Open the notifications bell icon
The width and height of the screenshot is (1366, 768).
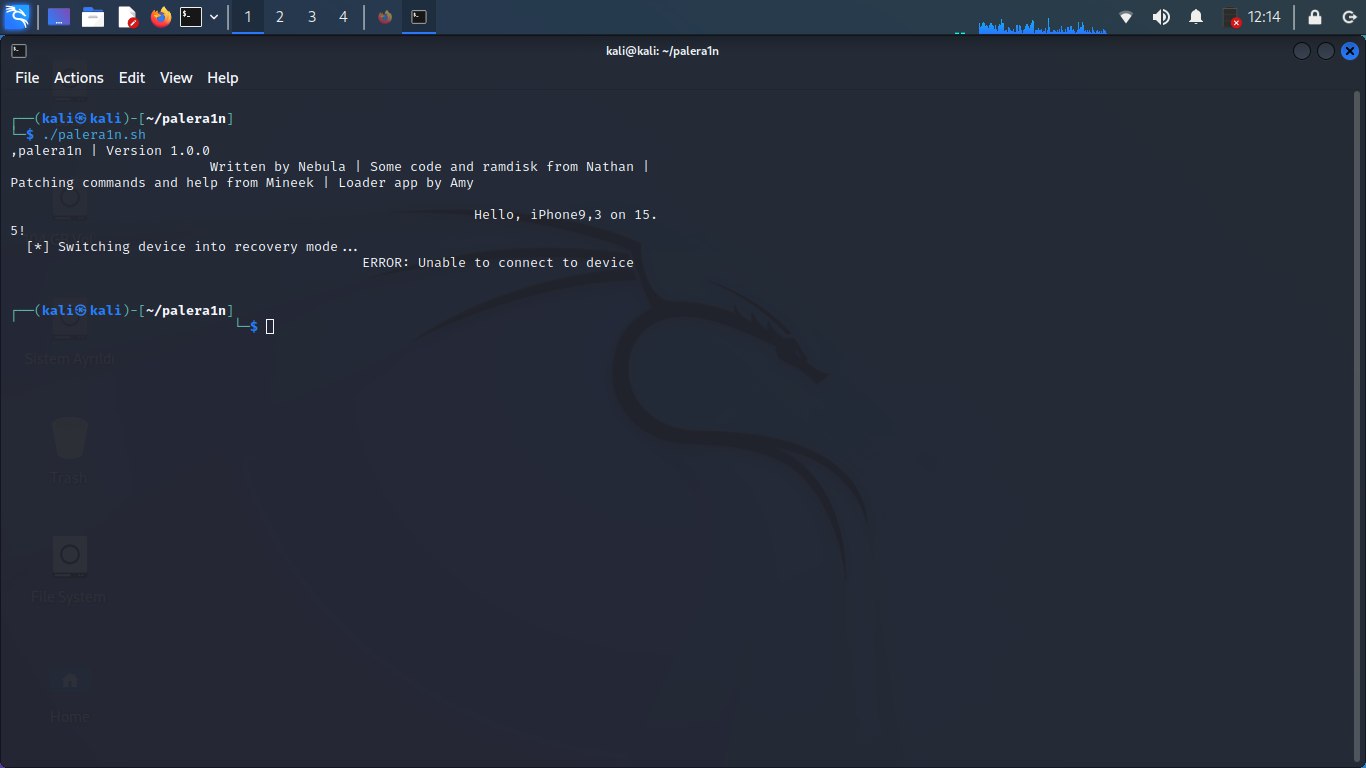(1196, 16)
